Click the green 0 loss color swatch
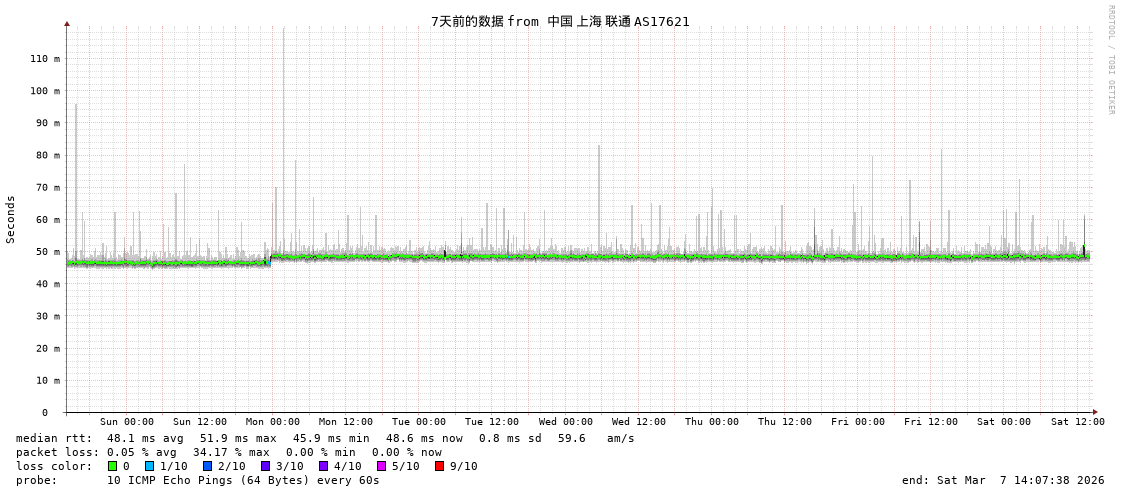 coord(112,467)
